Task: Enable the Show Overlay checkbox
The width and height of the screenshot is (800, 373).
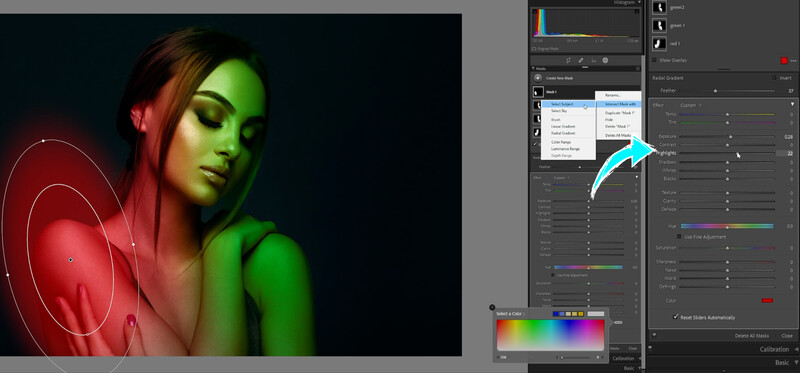Action: (655, 60)
